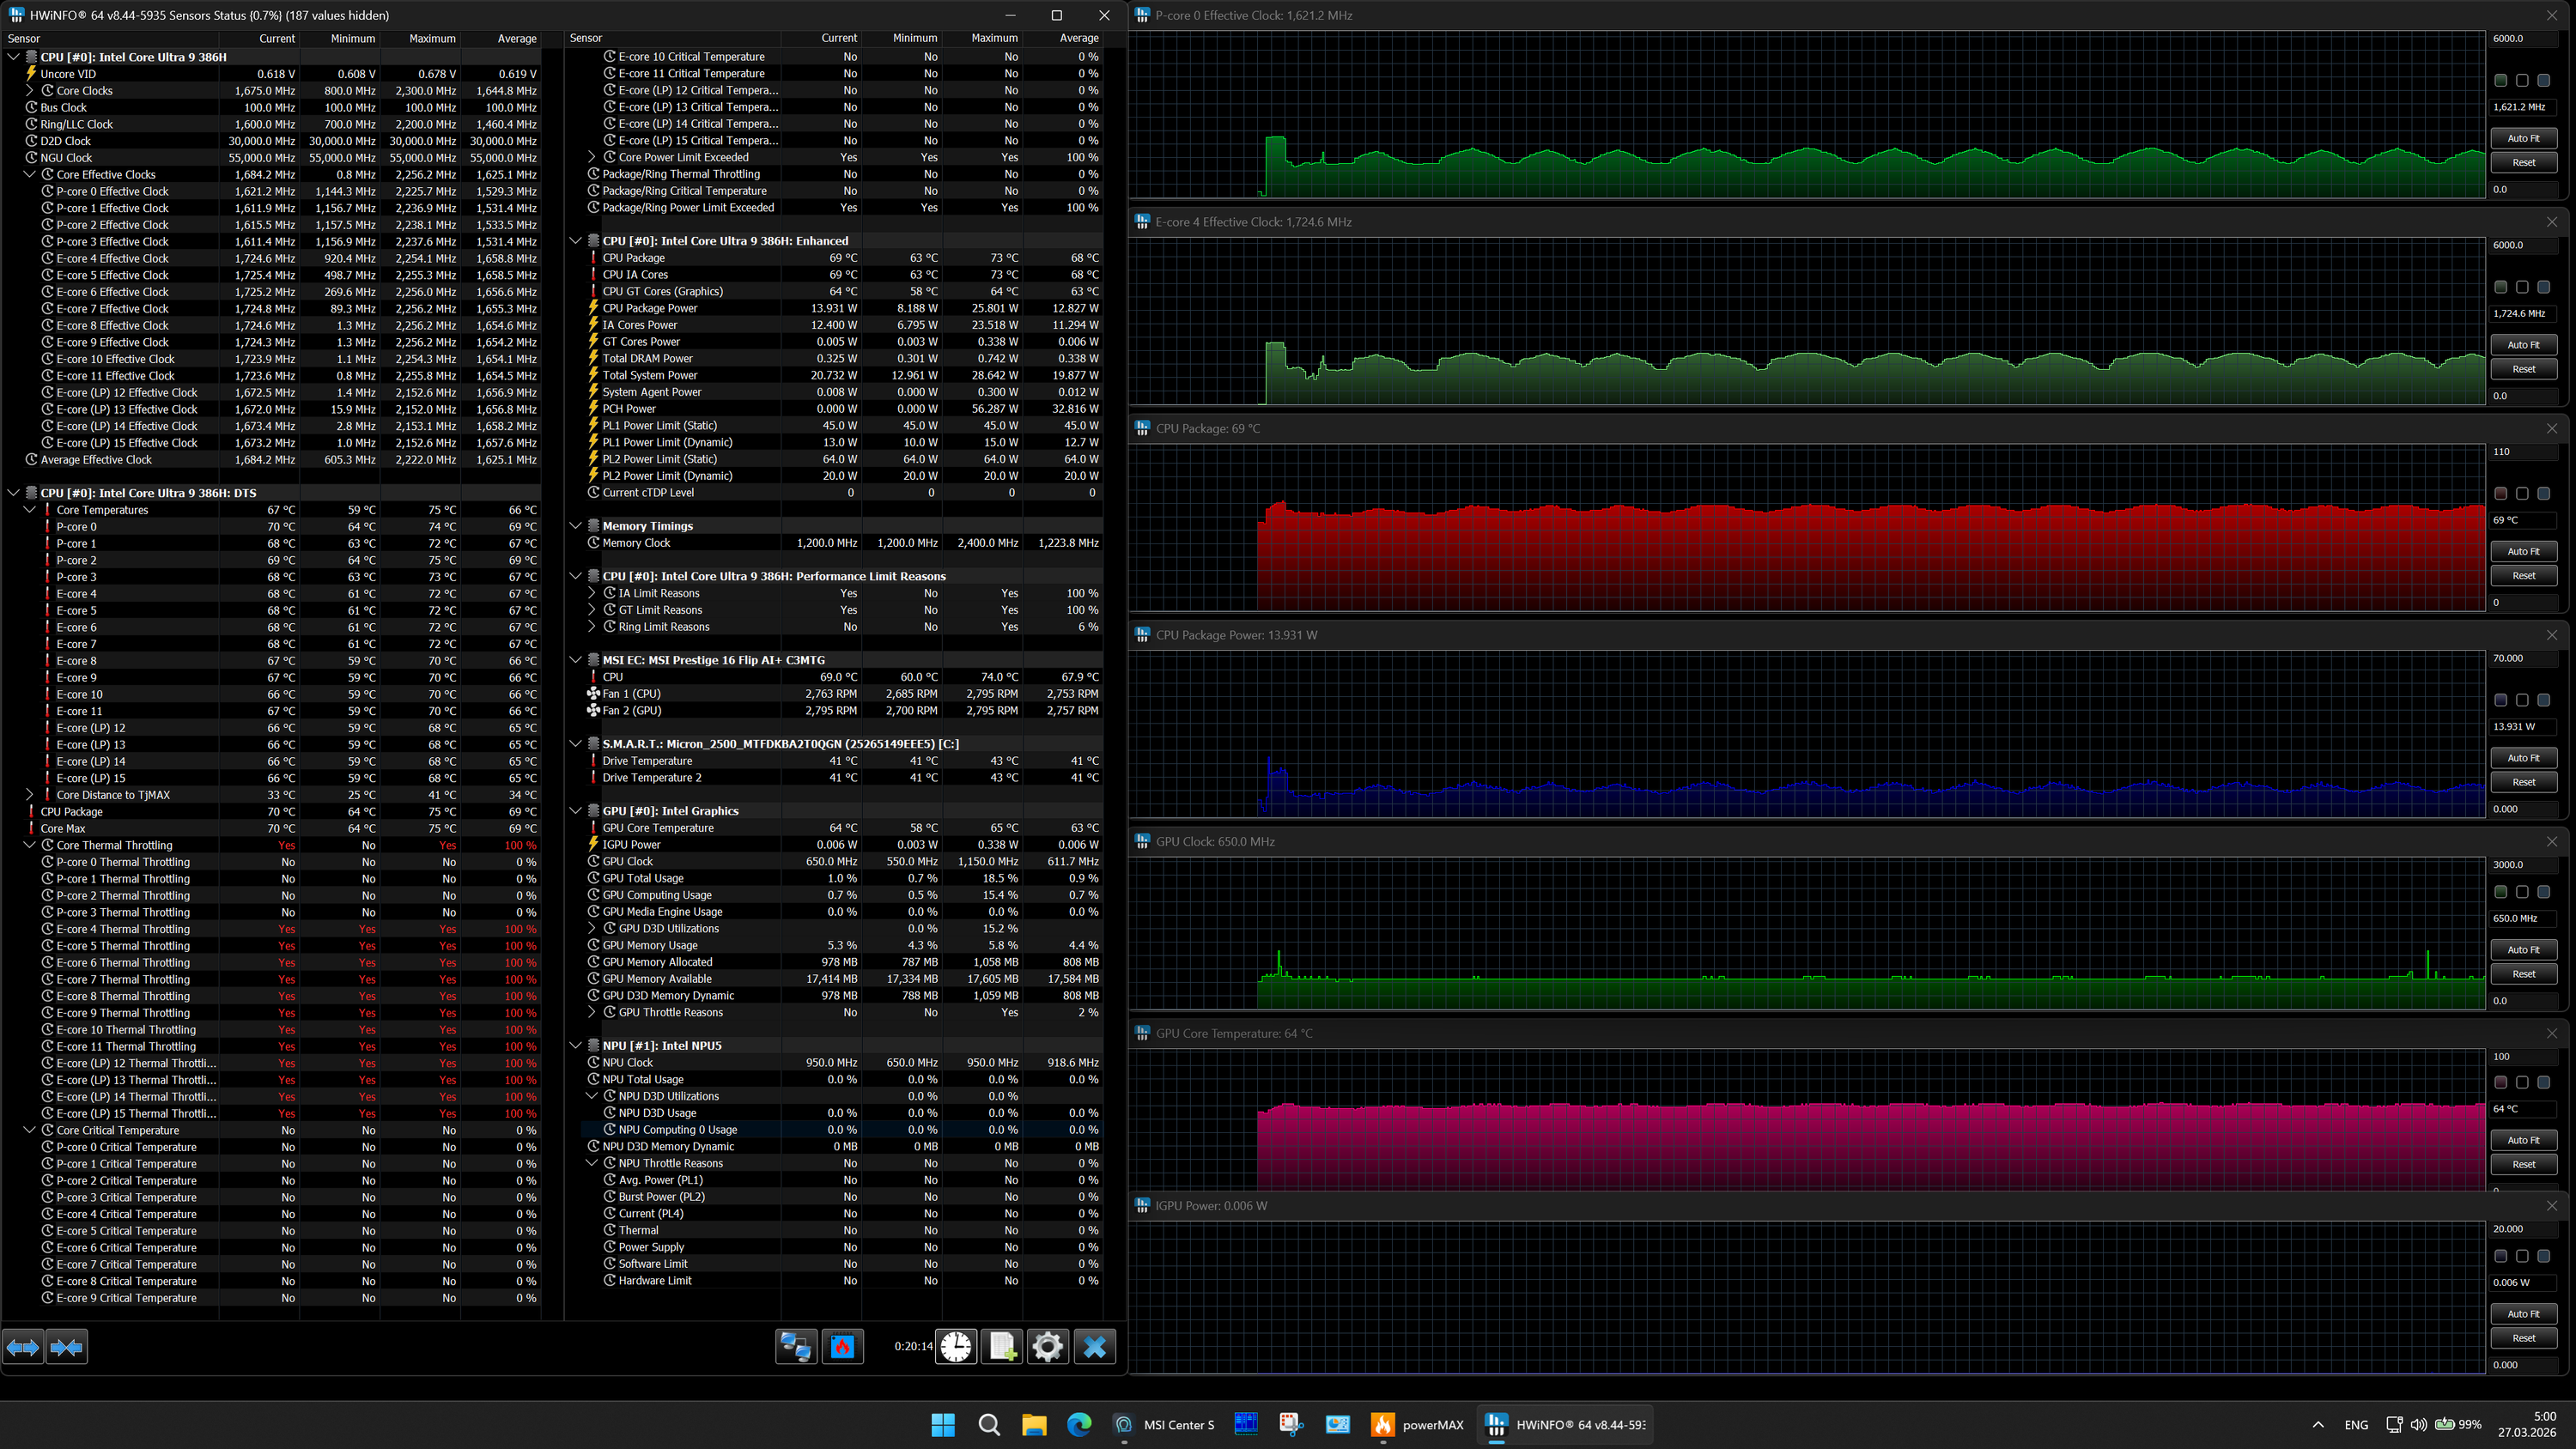Screen dimensions: 2576x1449
Task: Close the IGPU Power graph panel
Action: pos(2551,1205)
